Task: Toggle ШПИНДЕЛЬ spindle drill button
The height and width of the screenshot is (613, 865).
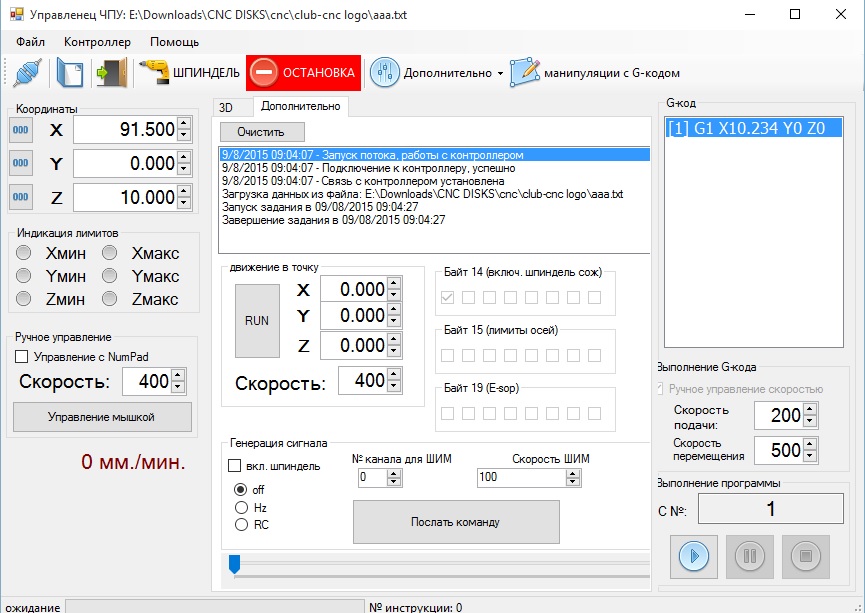Action: (x=189, y=72)
